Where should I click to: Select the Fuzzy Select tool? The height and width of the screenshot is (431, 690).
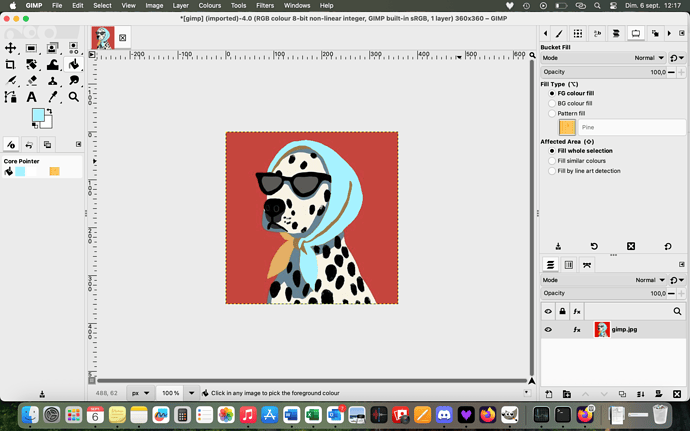[73, 48]
